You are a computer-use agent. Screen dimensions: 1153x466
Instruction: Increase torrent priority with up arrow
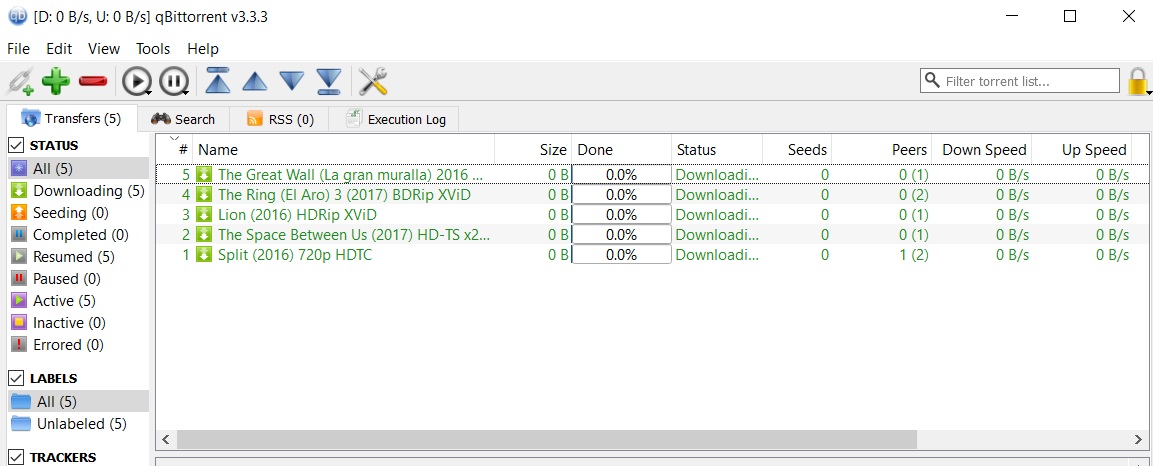click(x=255, y=81)
